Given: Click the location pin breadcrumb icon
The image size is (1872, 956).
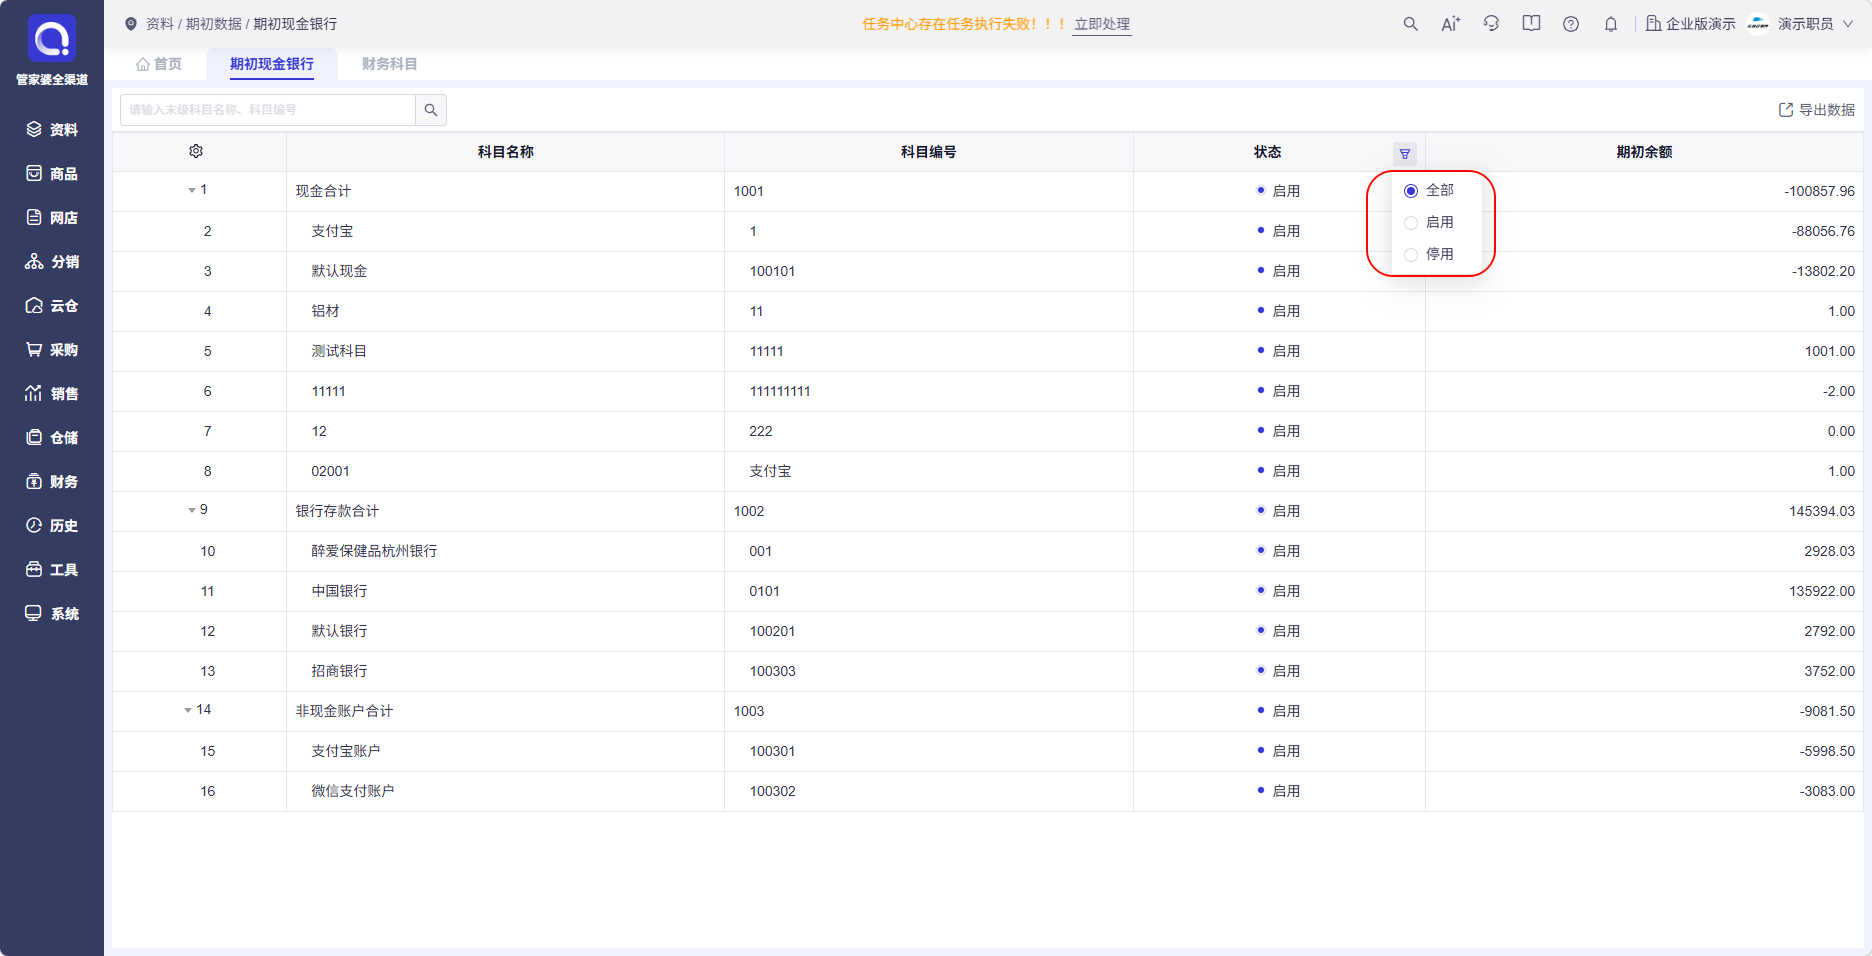Looking at the screenshot, I should click(130, 24).
